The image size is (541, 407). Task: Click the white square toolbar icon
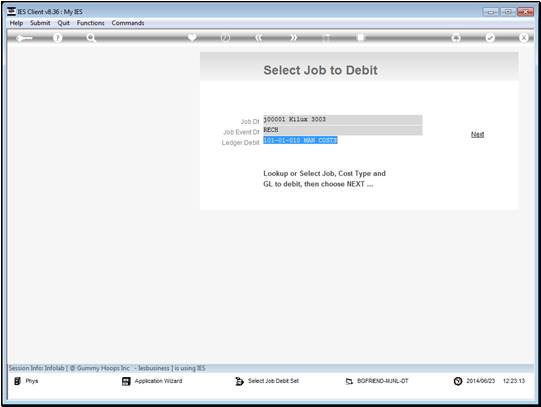tap(361, 37)
